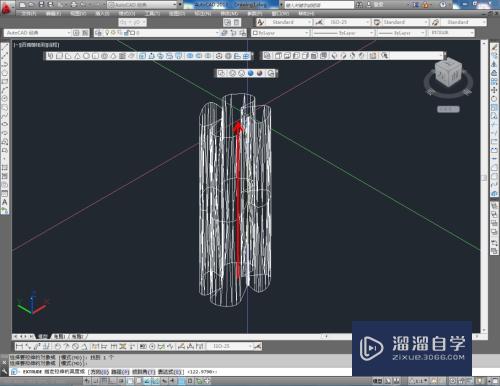Open the 工具(T) Tools menu
Viewport: 500px width, 386px height.
coord(152,14)
